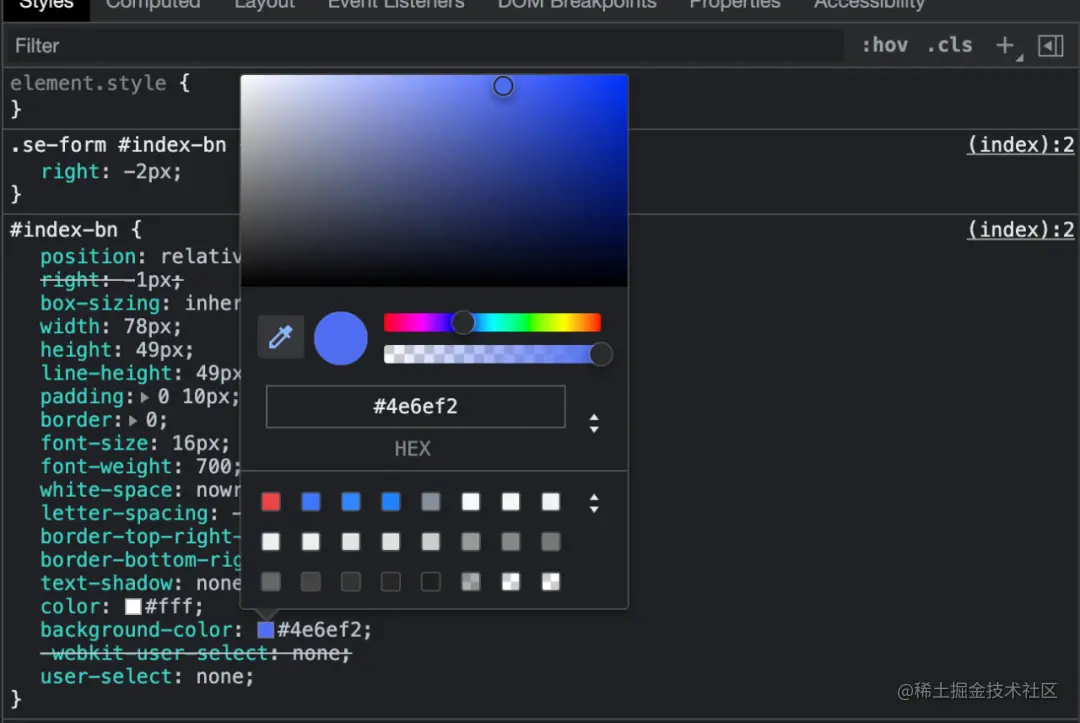The height and width of the screenshot is (723, 1080).
Task: Click the 'white-space' property name
Action: (106, 490)
